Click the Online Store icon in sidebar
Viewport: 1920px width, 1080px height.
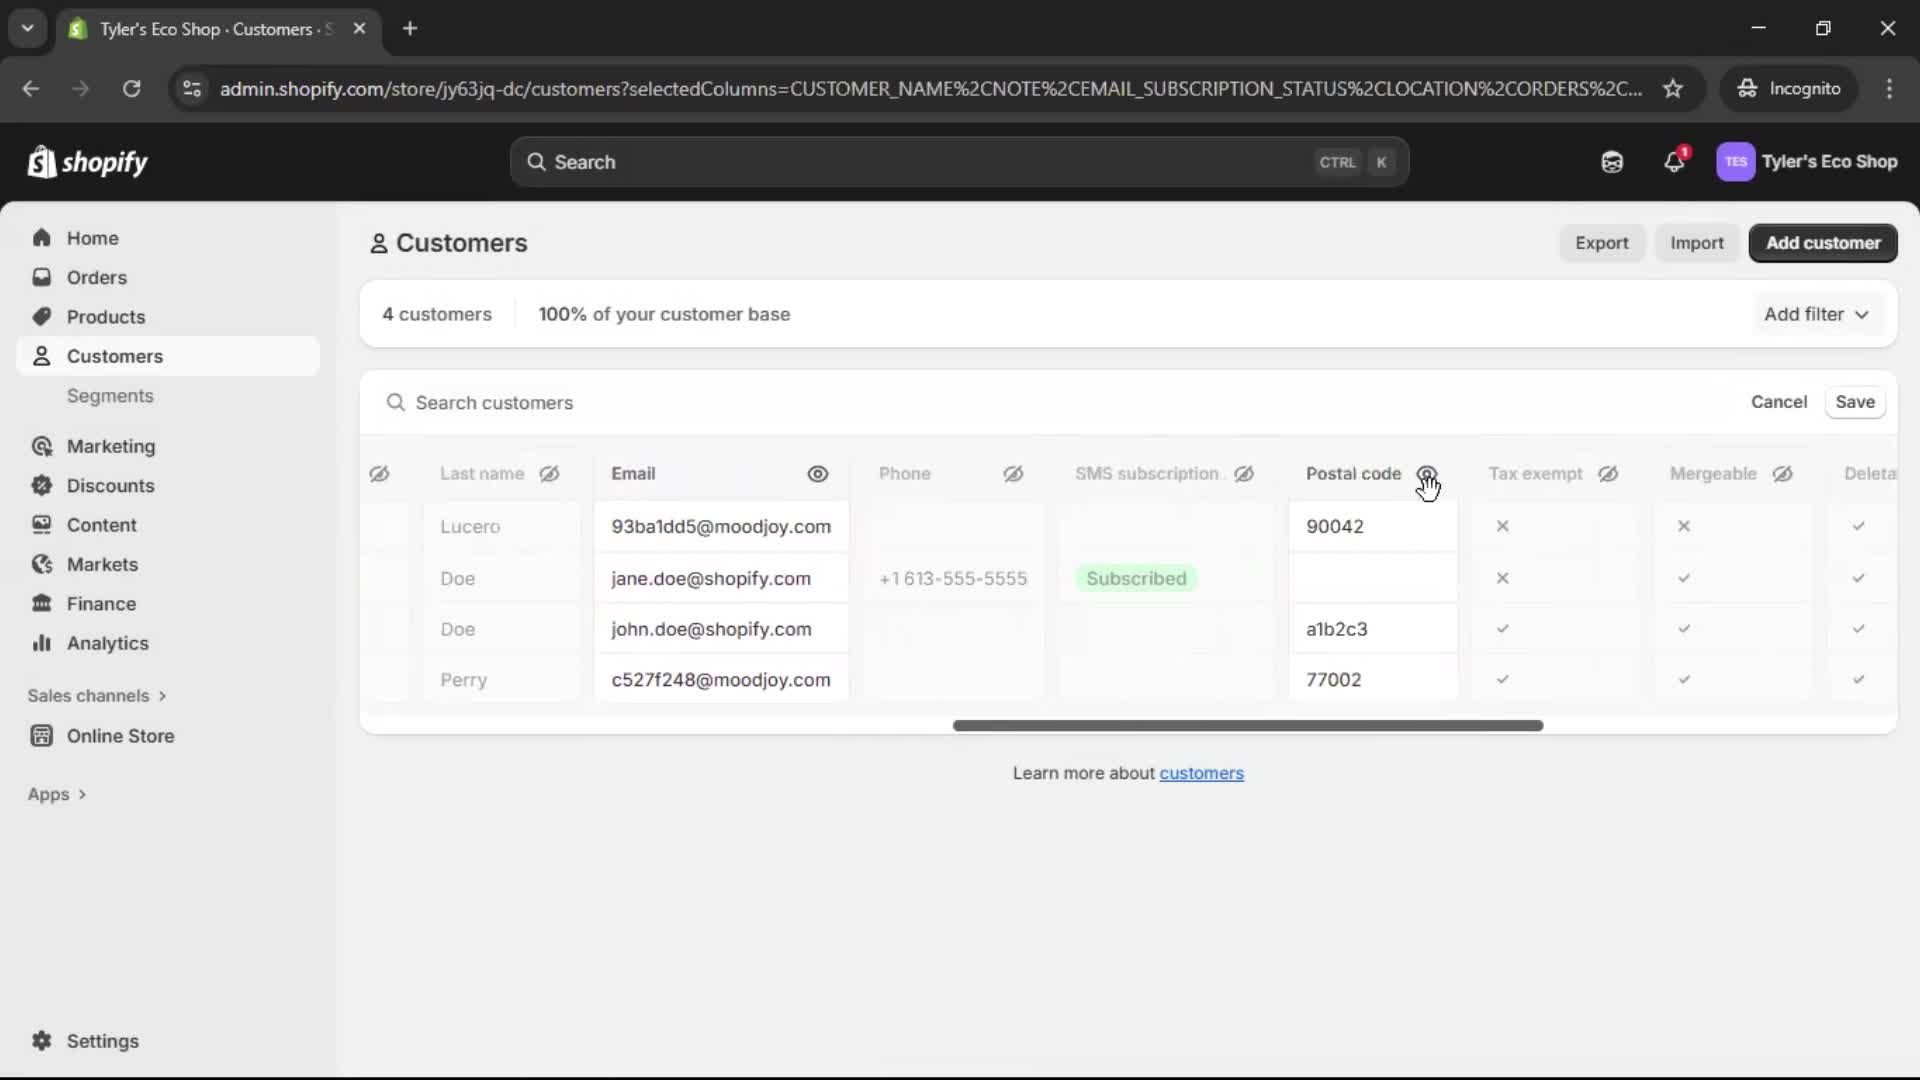pyautogui.click(x=41, y=735)
